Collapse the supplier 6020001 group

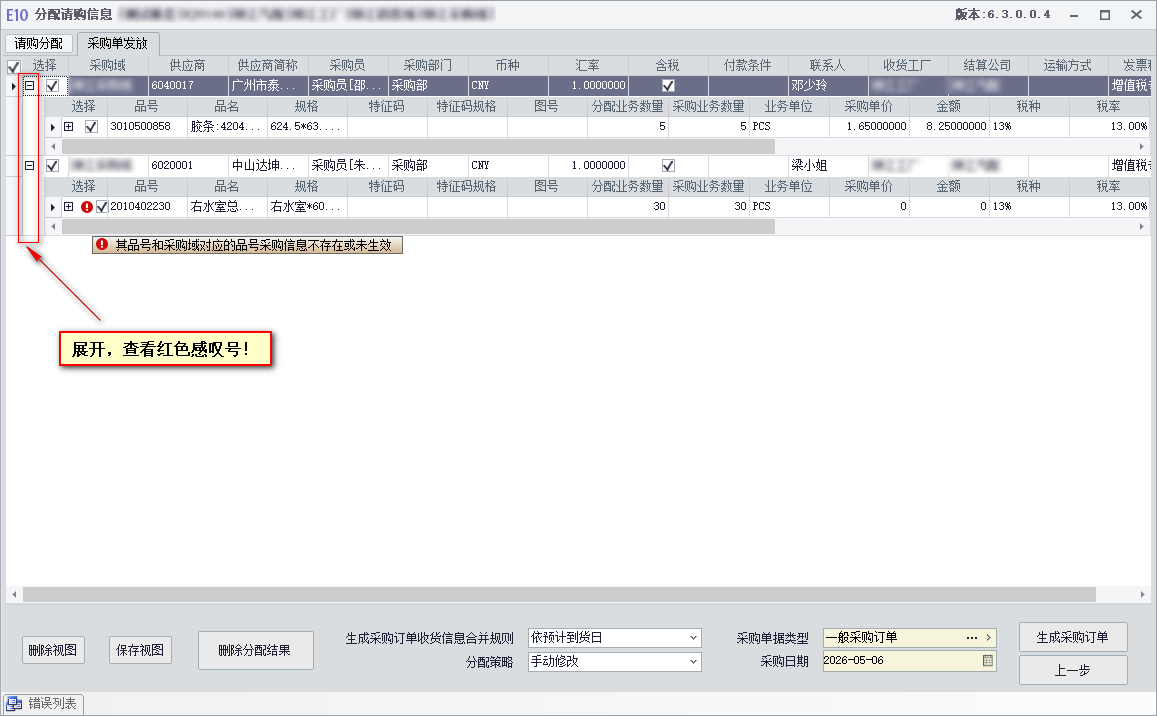(30, 165)
